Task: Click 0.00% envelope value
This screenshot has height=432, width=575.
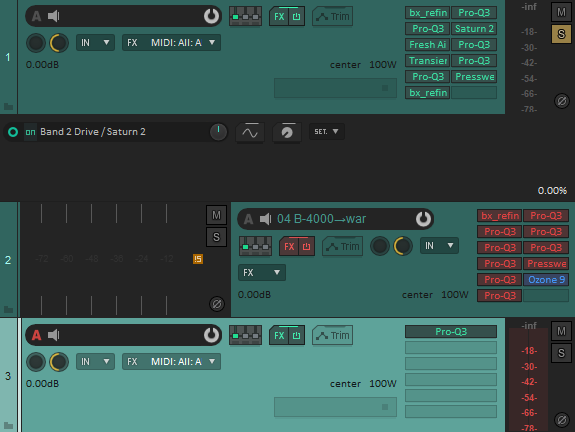Action: [552, 191]
